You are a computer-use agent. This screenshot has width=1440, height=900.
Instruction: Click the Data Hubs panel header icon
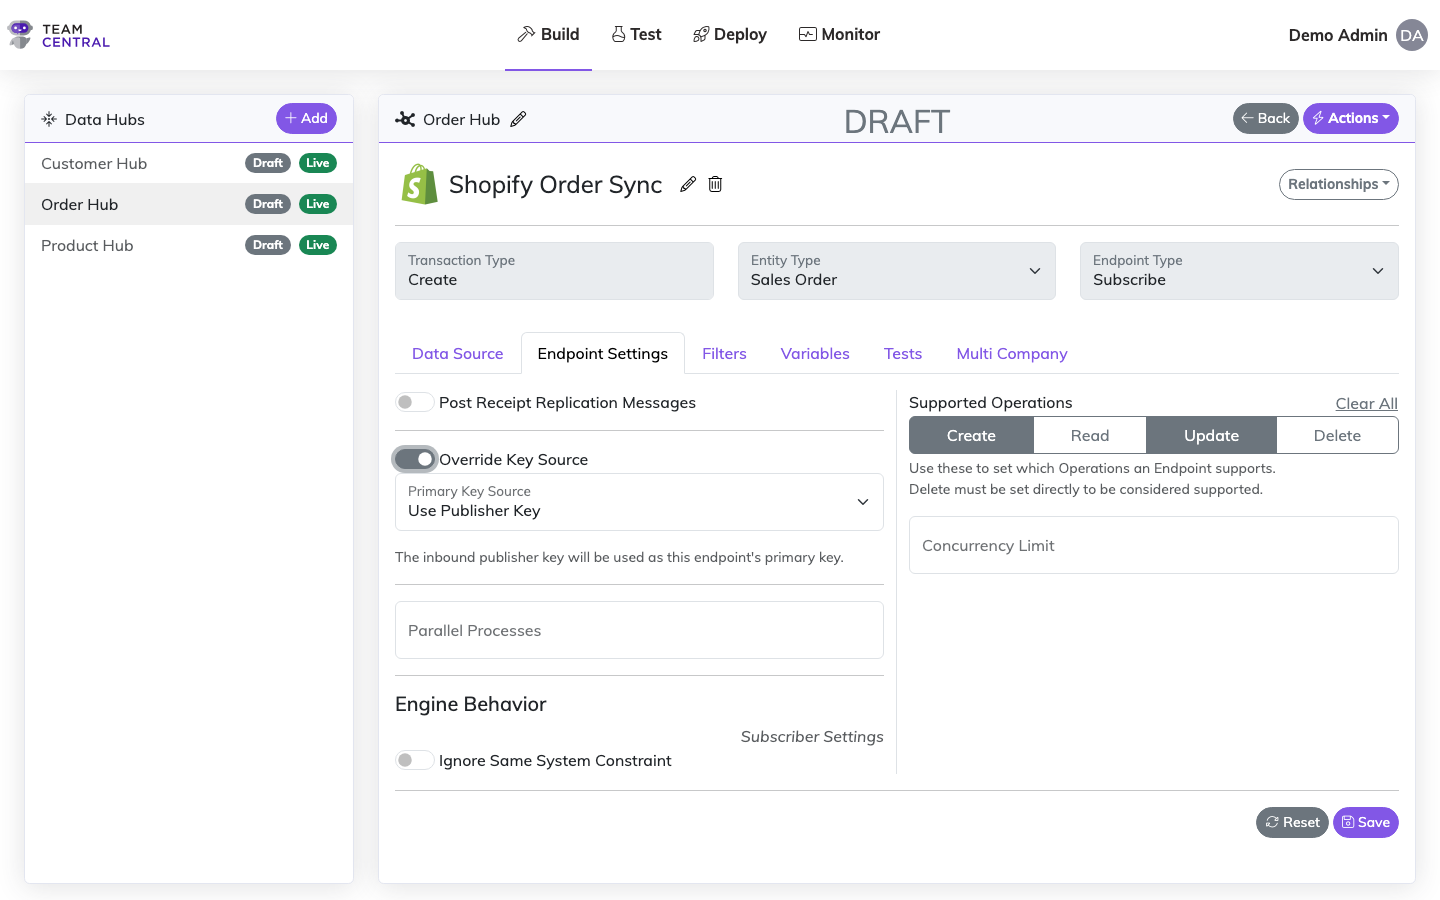click(49, 119)
